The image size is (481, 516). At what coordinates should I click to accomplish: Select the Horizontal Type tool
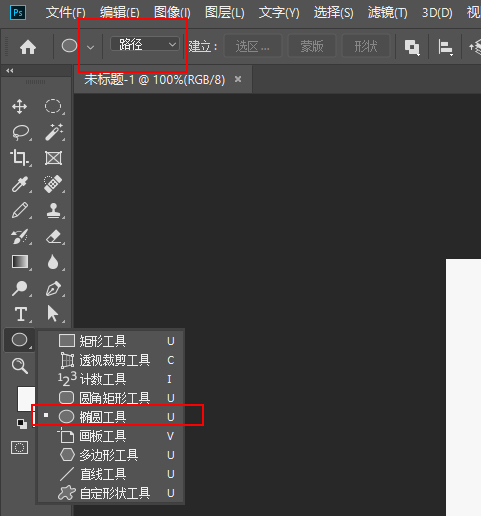click(x=21, y=314)
